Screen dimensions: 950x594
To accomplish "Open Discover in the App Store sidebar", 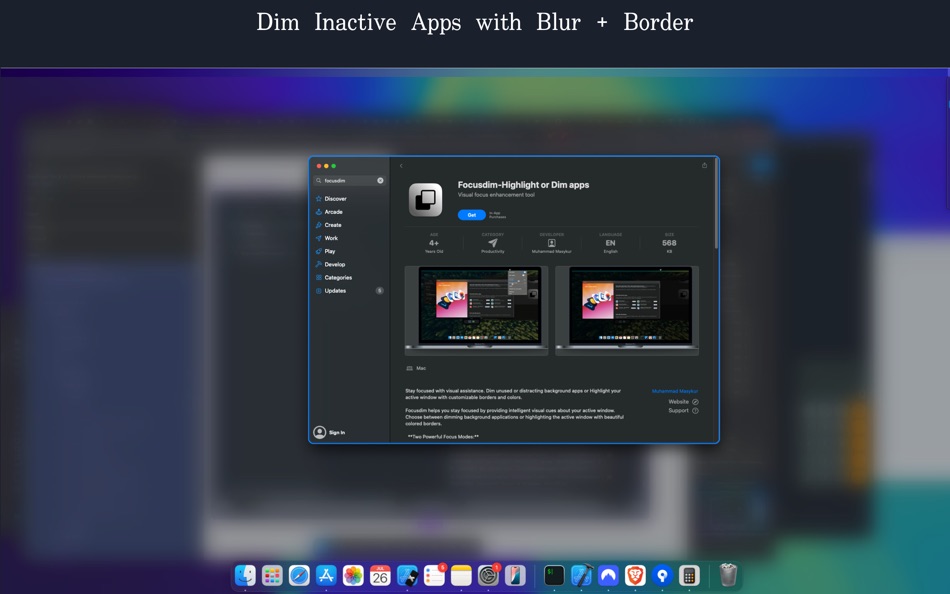I will pos(331,199).
